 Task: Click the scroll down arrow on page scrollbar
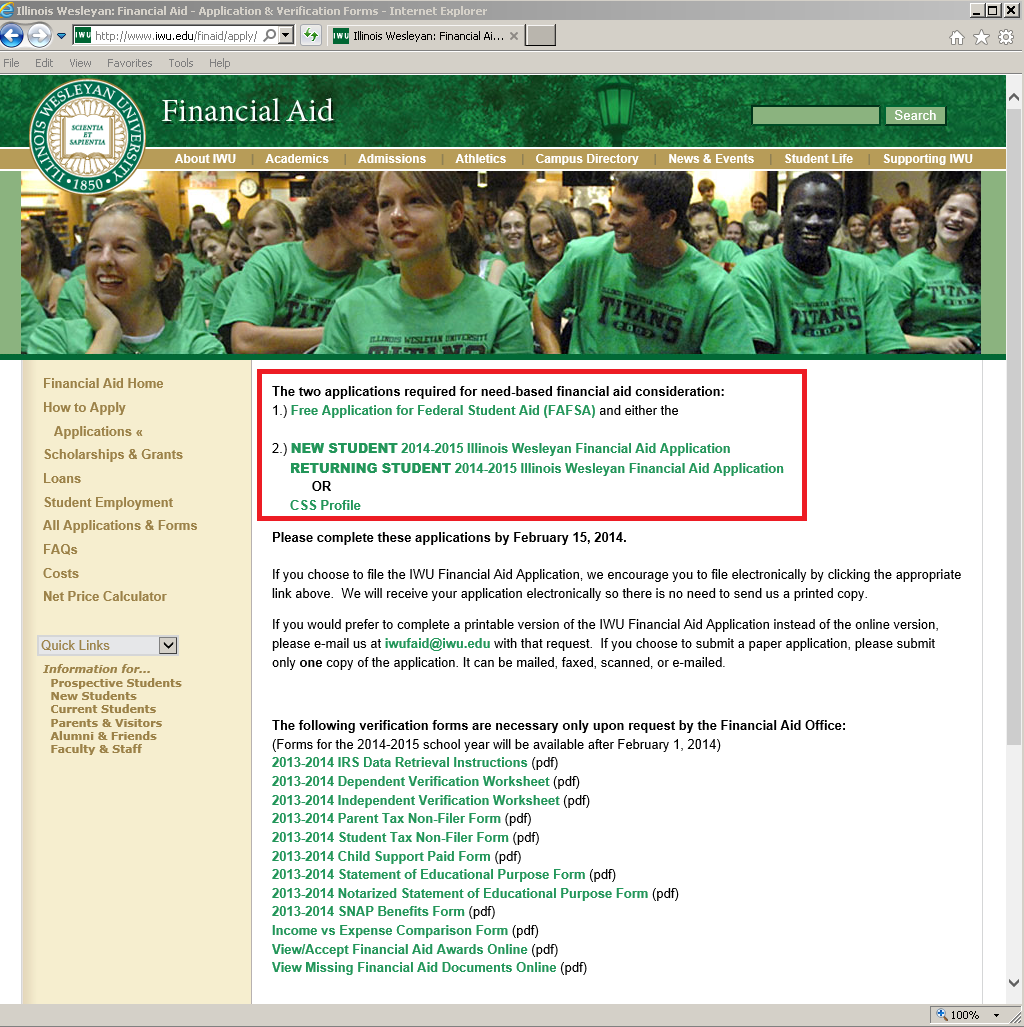point(1014,982)
